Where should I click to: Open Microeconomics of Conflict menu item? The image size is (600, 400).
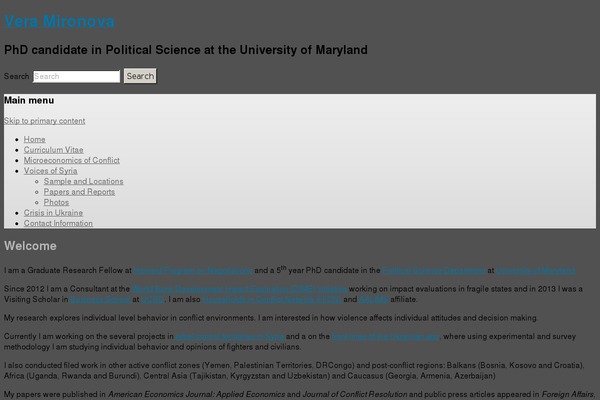click(72, 160)
